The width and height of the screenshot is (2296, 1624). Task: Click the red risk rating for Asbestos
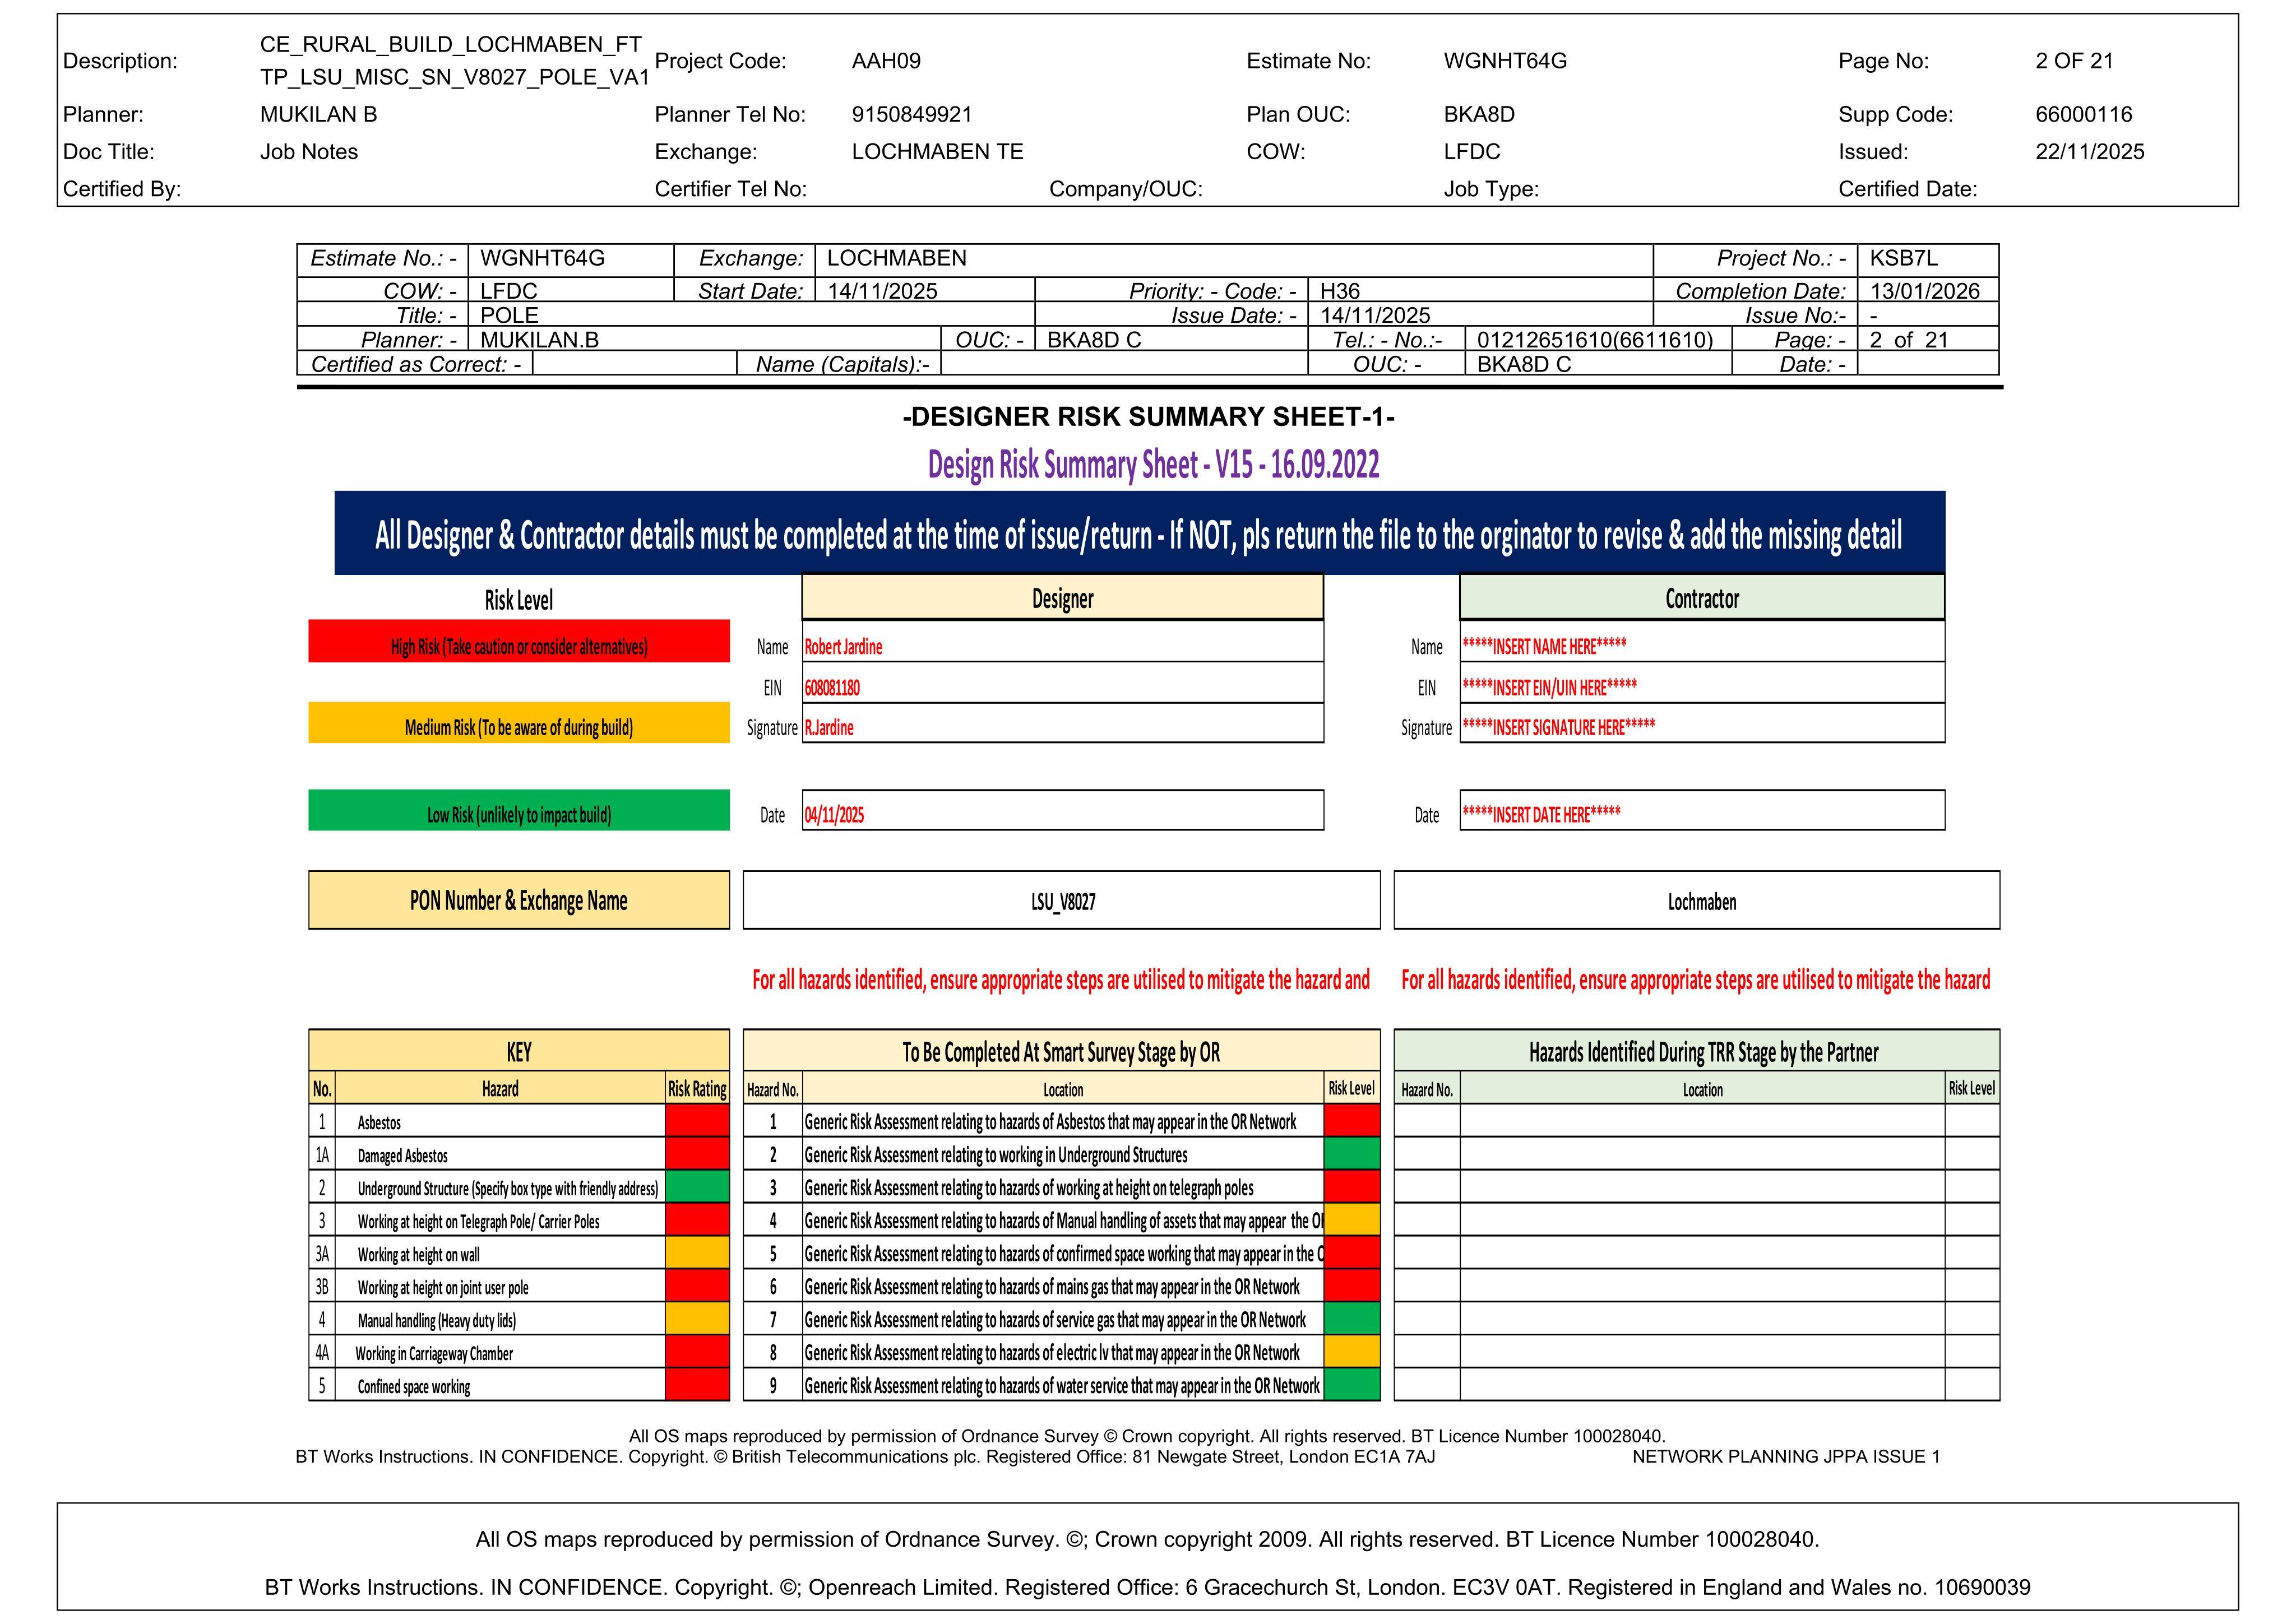[x=697, y=1121]
